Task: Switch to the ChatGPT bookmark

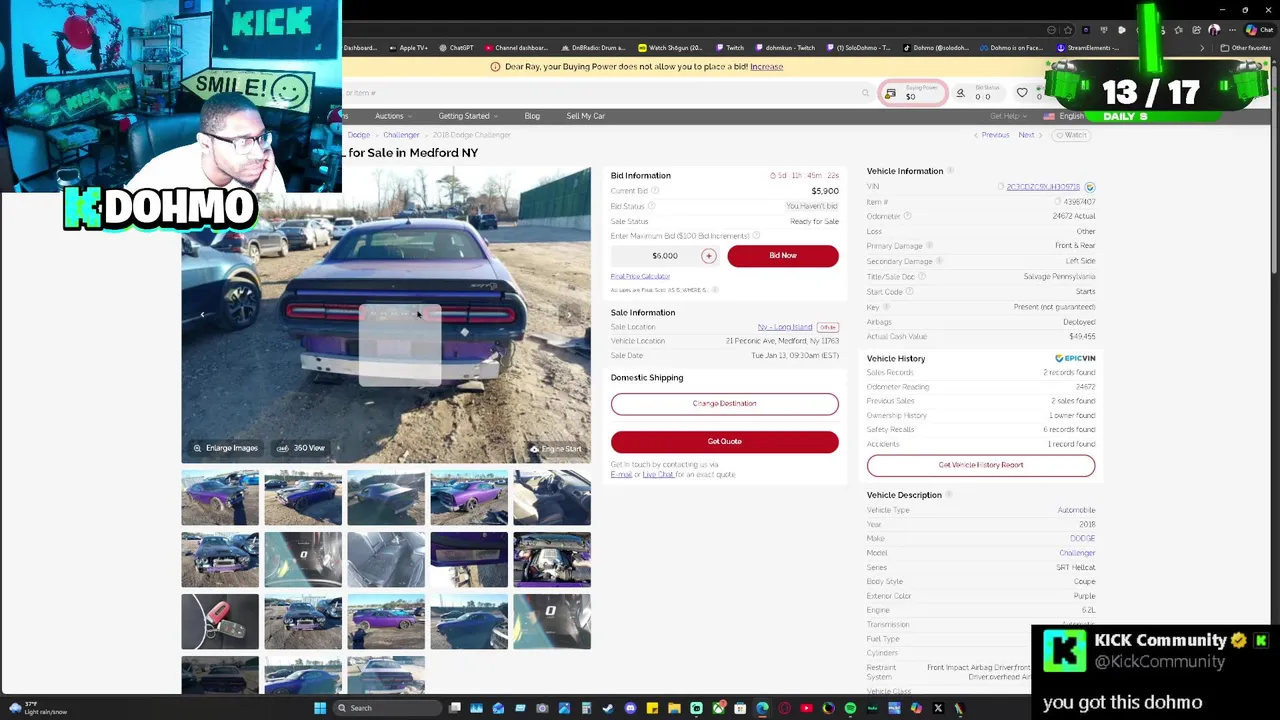Action: click(x=455, y=48)
